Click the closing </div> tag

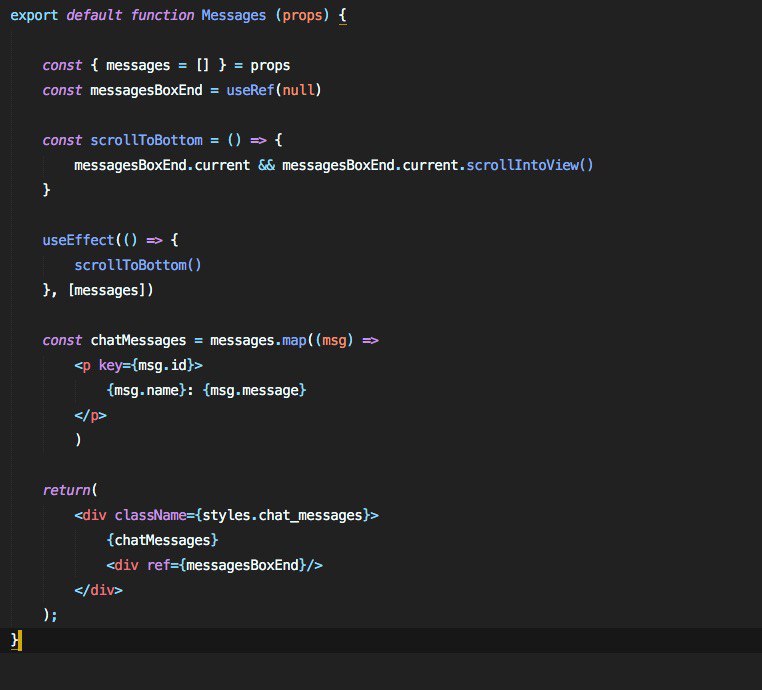pos(99,590)
